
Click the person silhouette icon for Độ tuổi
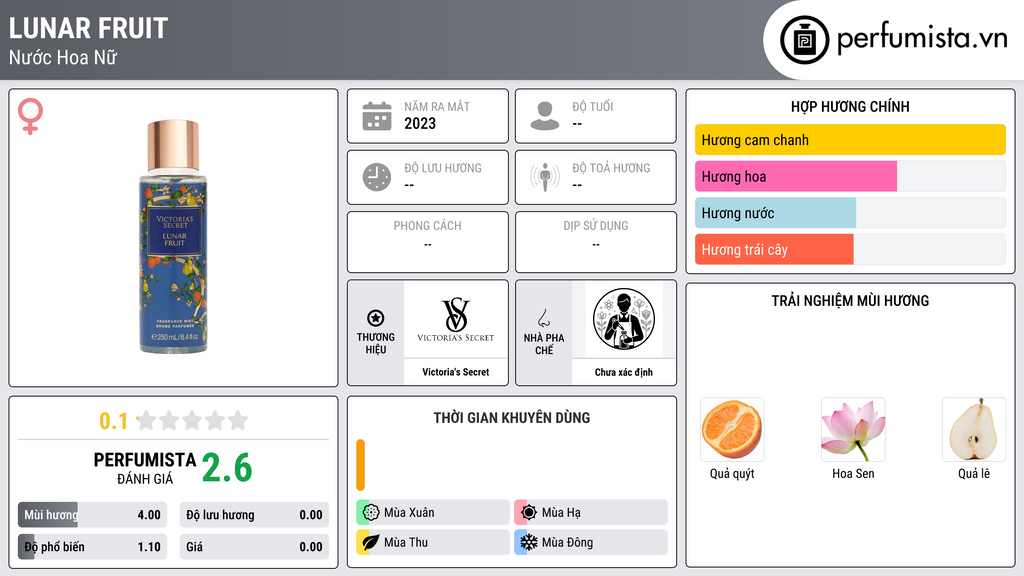pyautogui.click(x=545, y=116)
